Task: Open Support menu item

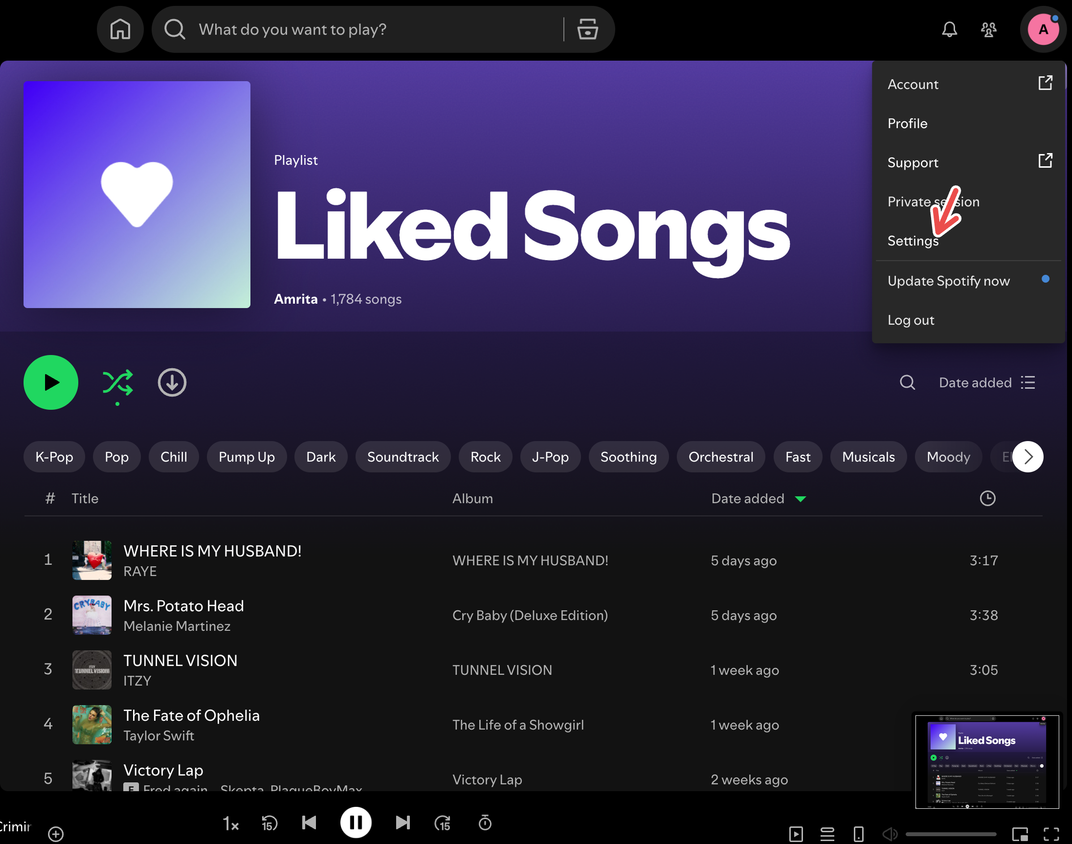Action: [x=968, y=162]
